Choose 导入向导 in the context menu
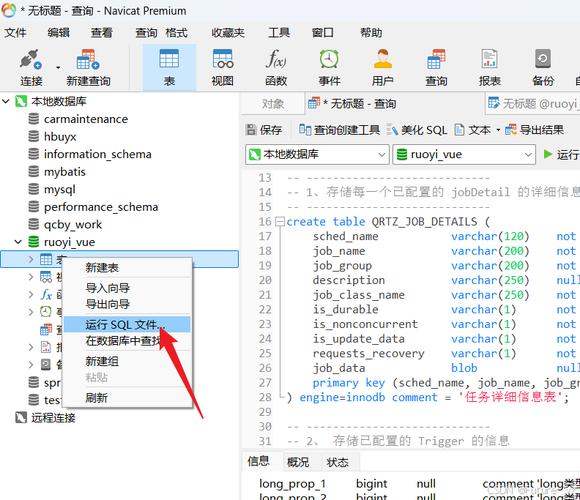 coord(127,288)
